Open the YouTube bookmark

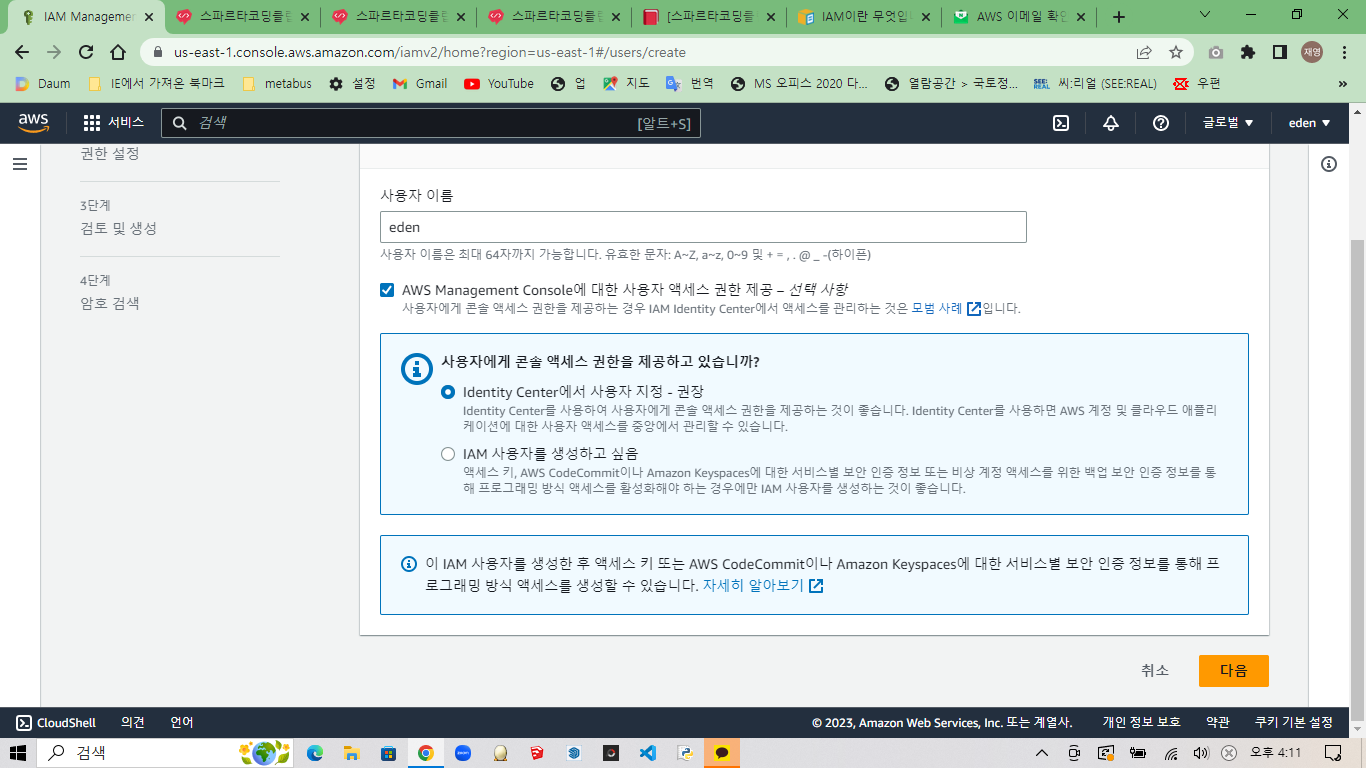tap(499, 84)
